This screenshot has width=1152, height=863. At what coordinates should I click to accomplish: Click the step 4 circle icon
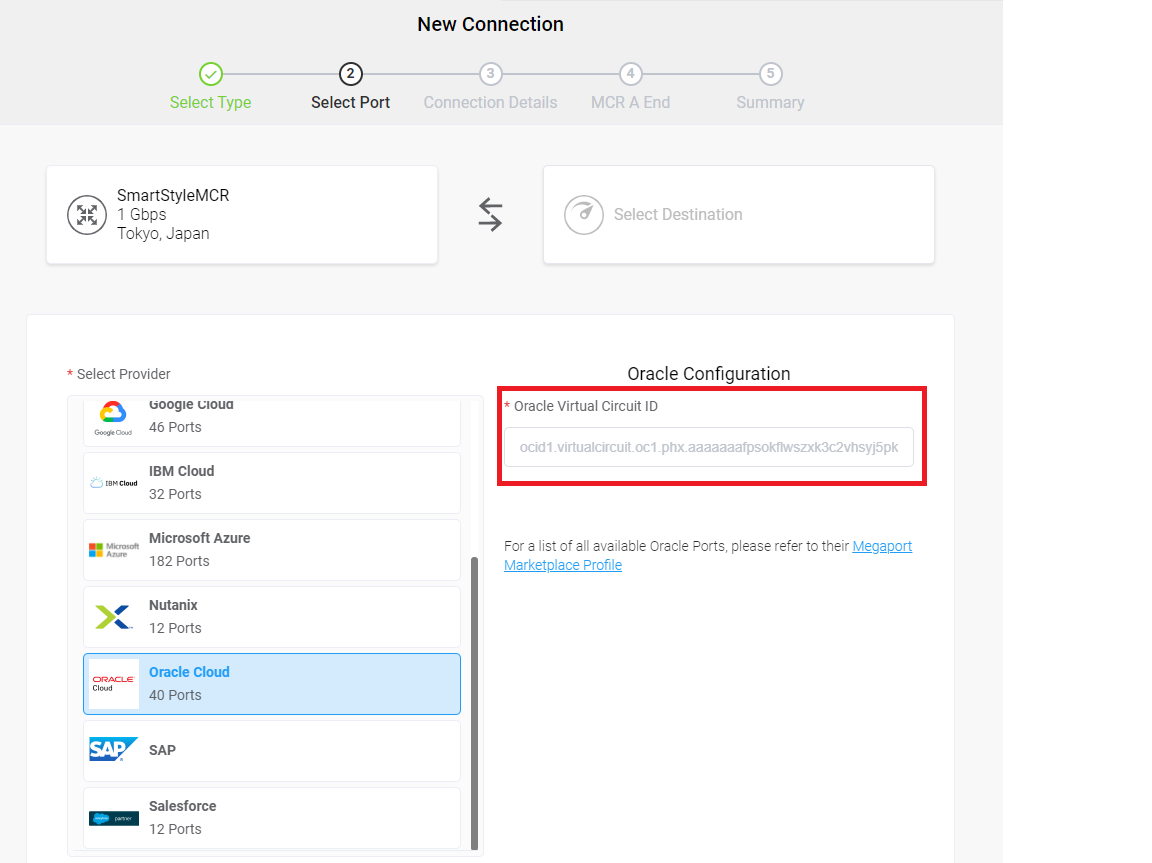pos(630,74)
